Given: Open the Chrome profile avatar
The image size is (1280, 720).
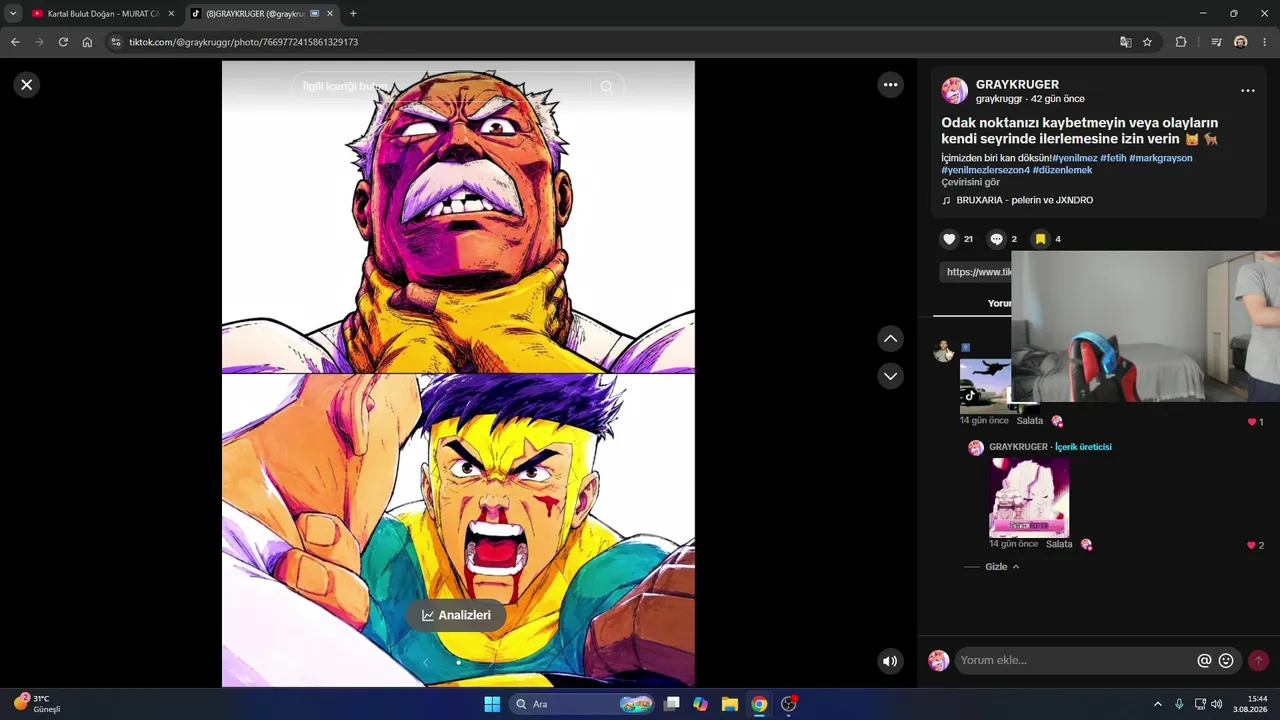Looking at the screenshot, I should coord(1241,42).
